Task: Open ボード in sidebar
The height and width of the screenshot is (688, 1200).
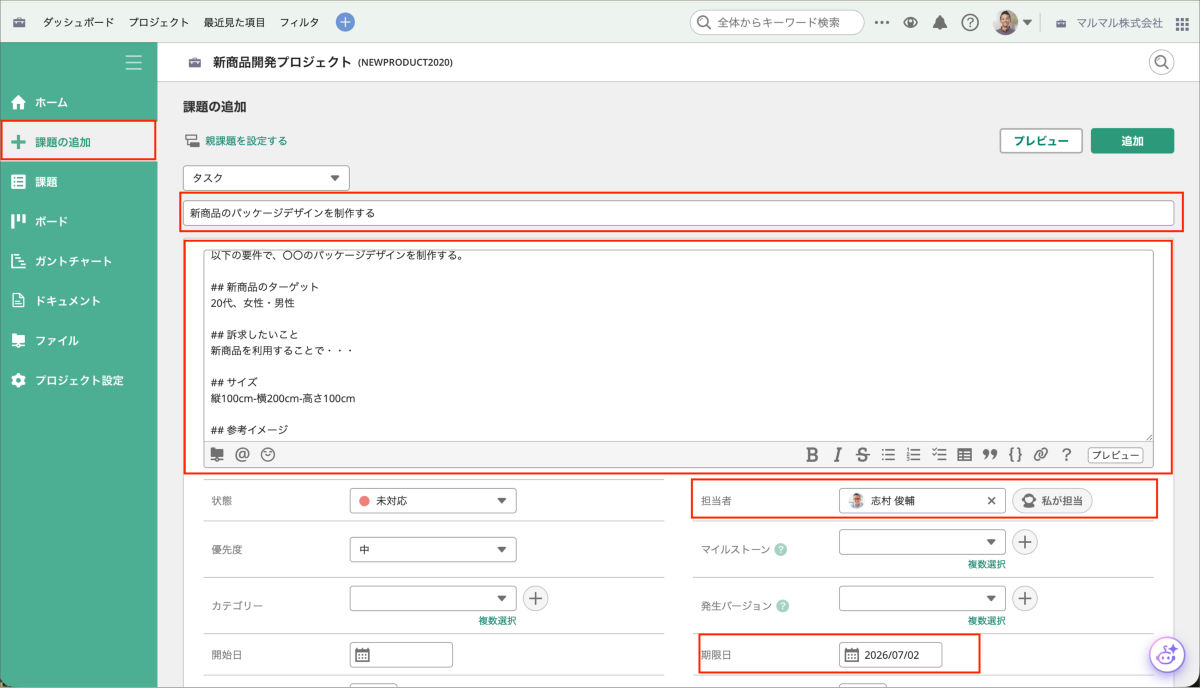Action: 78,221
